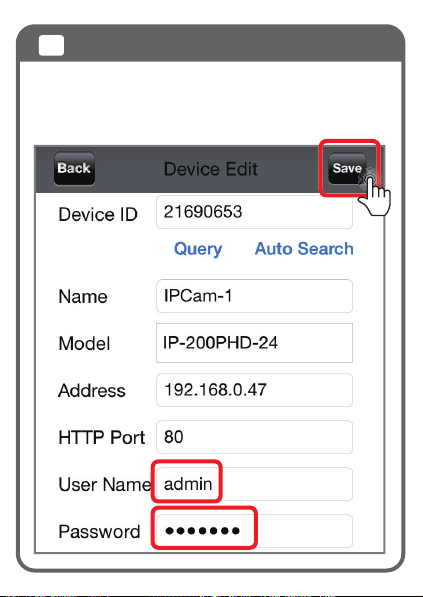The image size is (423, 597).
Task: Click the Device ID label
Action: [x=98, y=215]
